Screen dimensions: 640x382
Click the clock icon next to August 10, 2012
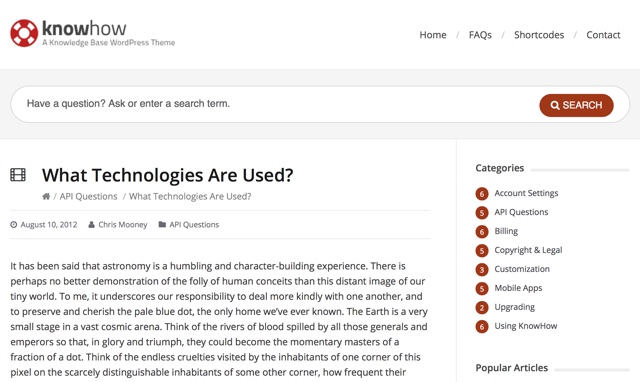tap(14, 224)
